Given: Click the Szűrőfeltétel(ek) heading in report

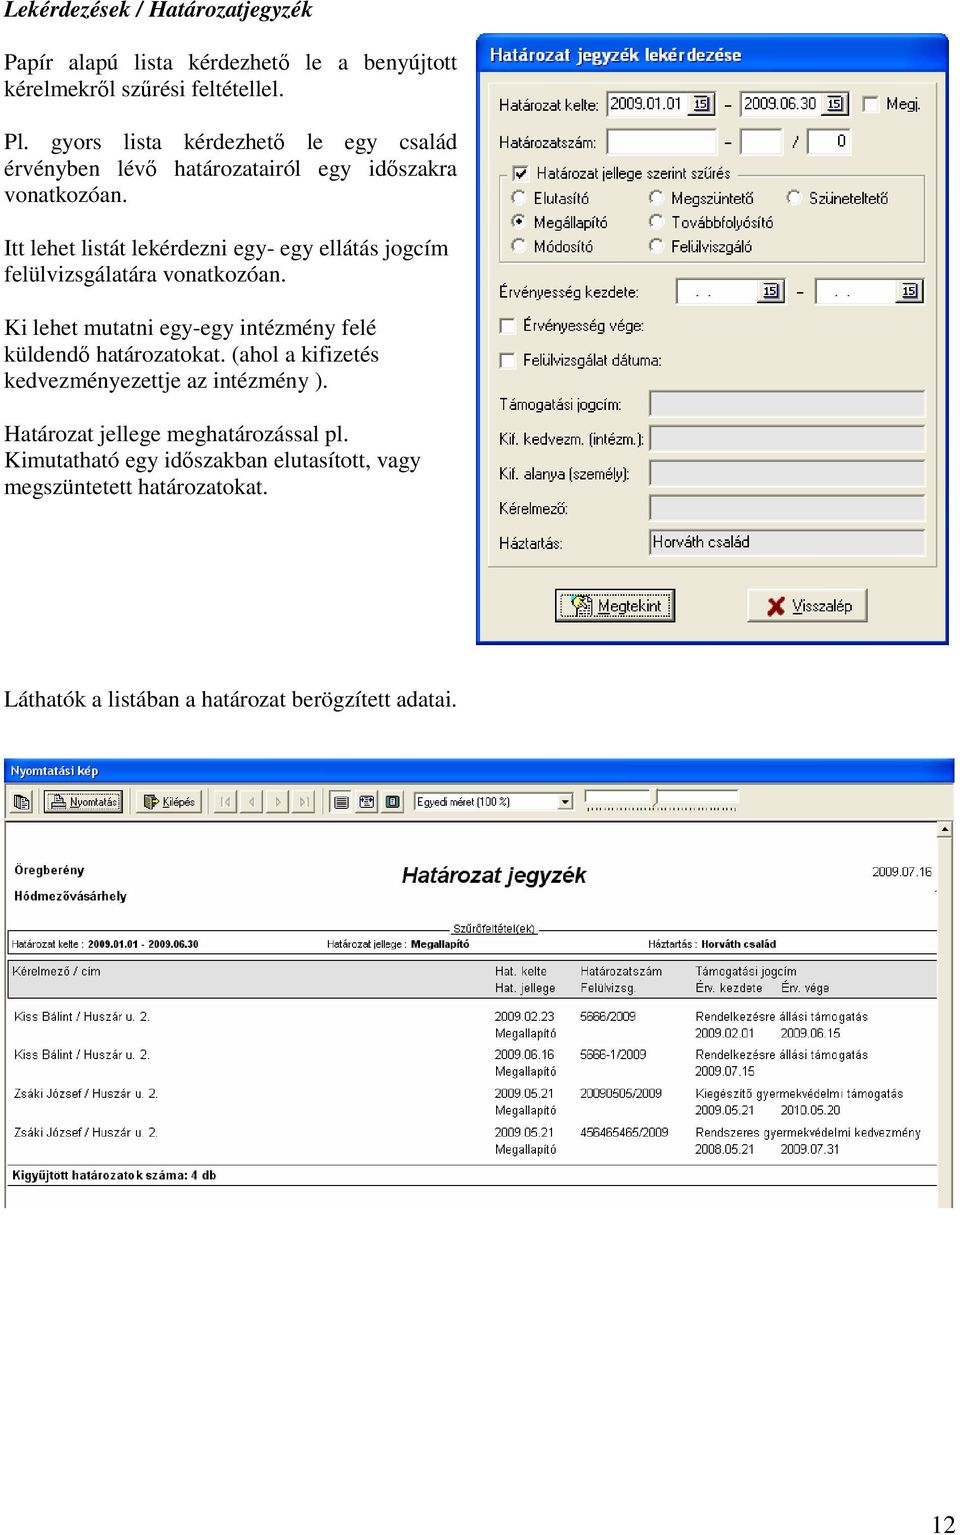Looking at the screenshot, I should (494, 929).
